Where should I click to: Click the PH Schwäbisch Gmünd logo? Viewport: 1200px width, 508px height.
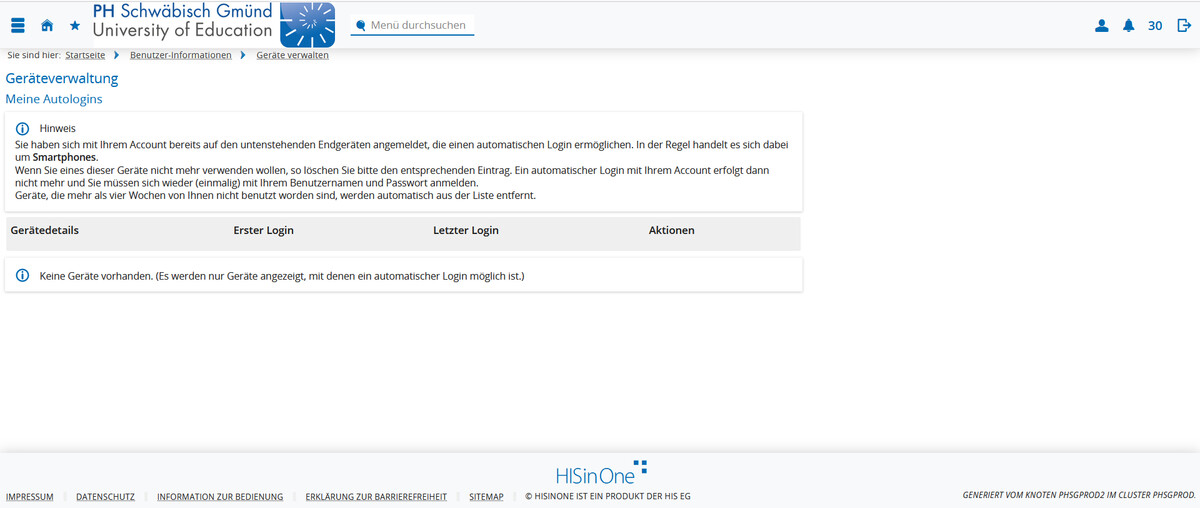[x=213, y=24]
